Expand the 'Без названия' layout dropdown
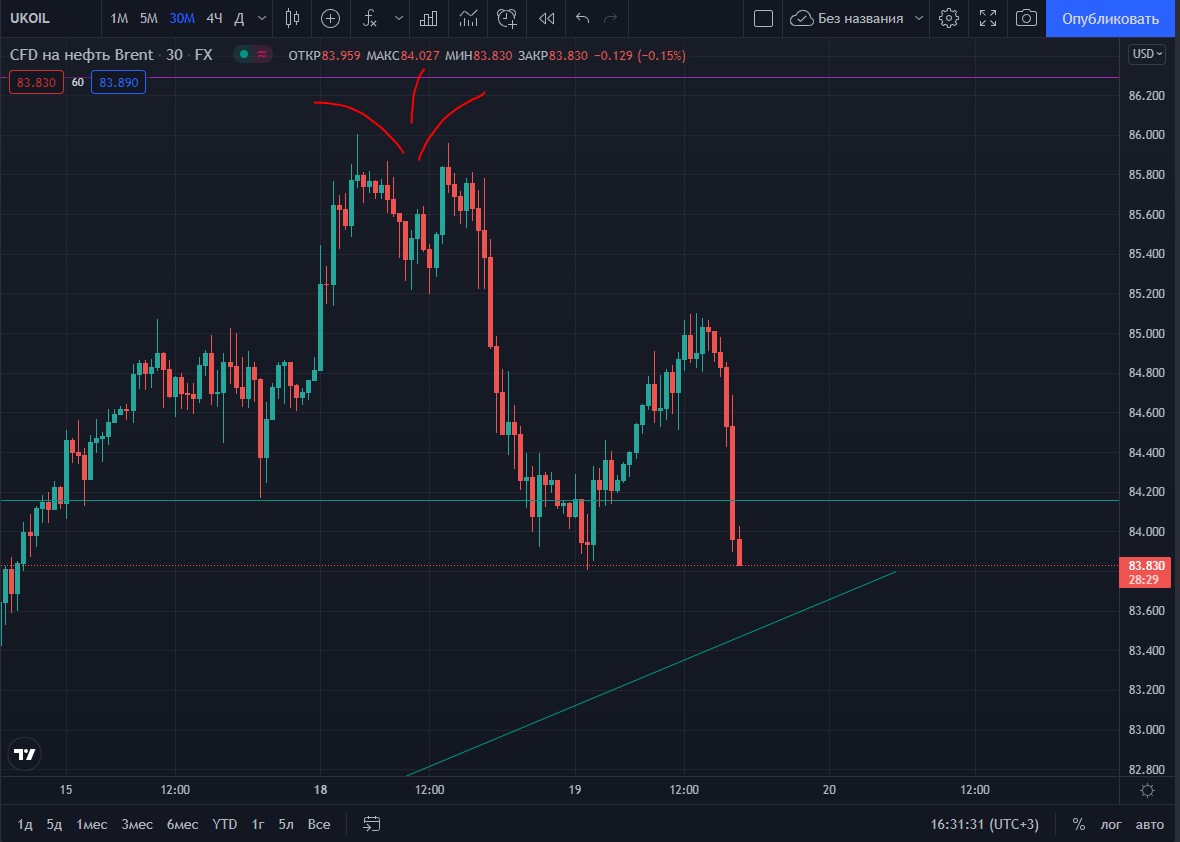Image resolution: width=1180 pixels, height=842 pixels. tap(919, 18)
